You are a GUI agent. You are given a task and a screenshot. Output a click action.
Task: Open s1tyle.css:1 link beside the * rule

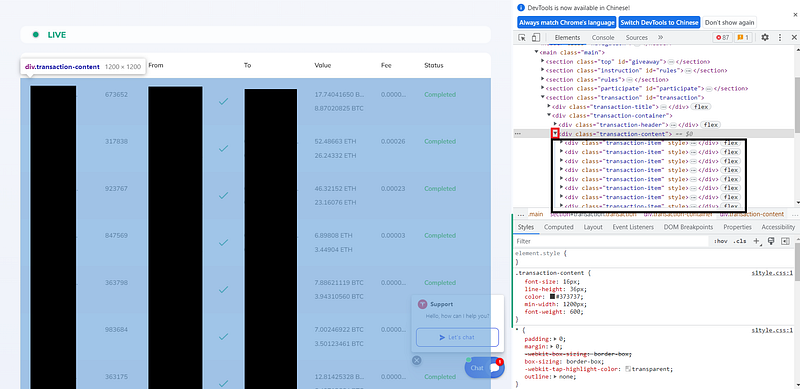(772, 331)
